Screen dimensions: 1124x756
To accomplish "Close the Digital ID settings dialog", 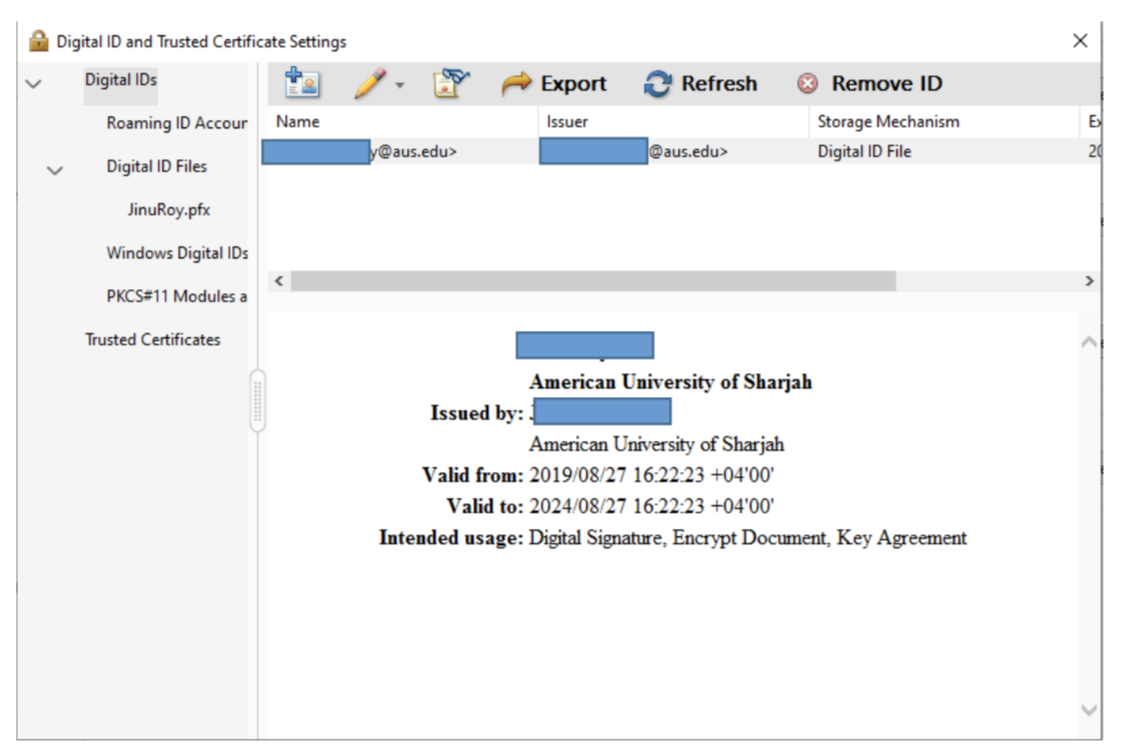I will [1080, 41].
